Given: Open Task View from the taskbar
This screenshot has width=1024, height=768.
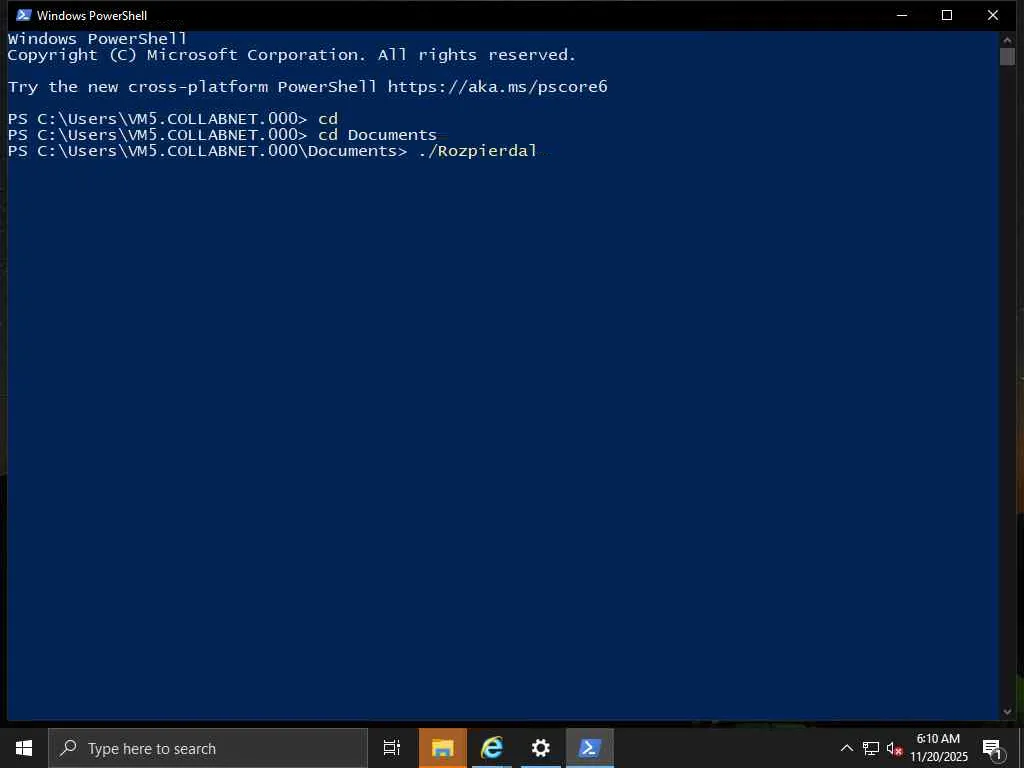Looking at the screenshot, I should click(x=392, y=748).
